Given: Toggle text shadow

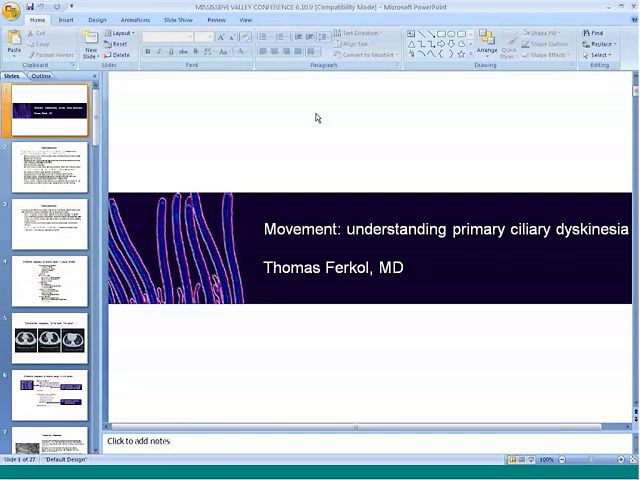Looking at the screenshot, I should tap(196, 51).
